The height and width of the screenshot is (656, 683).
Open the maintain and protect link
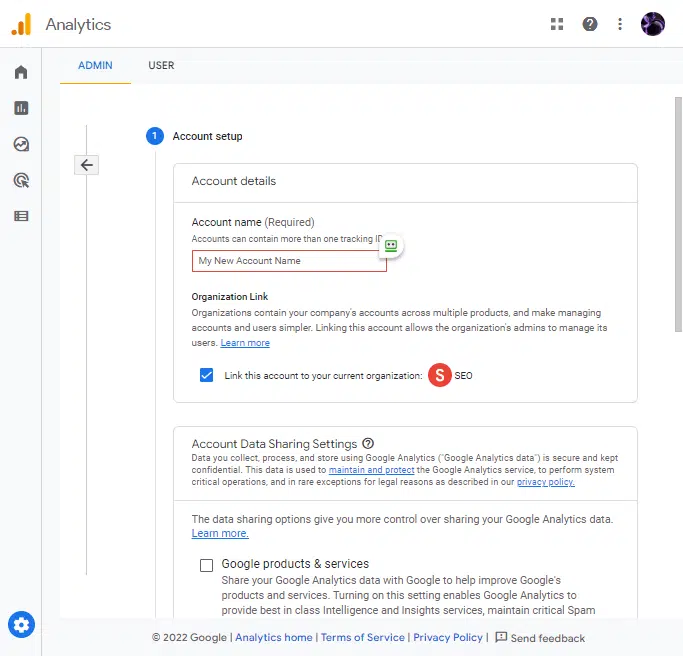[371, 470]
